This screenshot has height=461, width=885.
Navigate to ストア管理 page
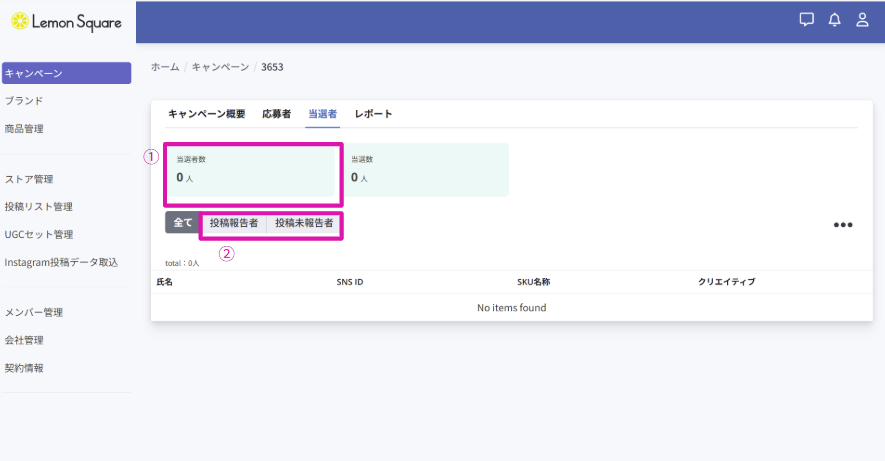click(29, 180)
